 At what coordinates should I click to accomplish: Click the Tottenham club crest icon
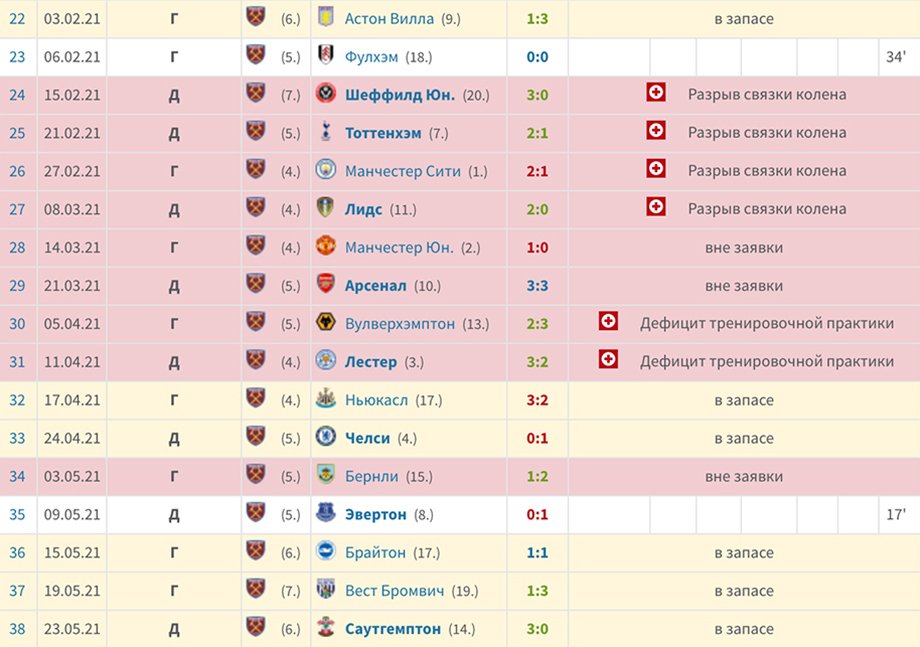click(326, 131)
